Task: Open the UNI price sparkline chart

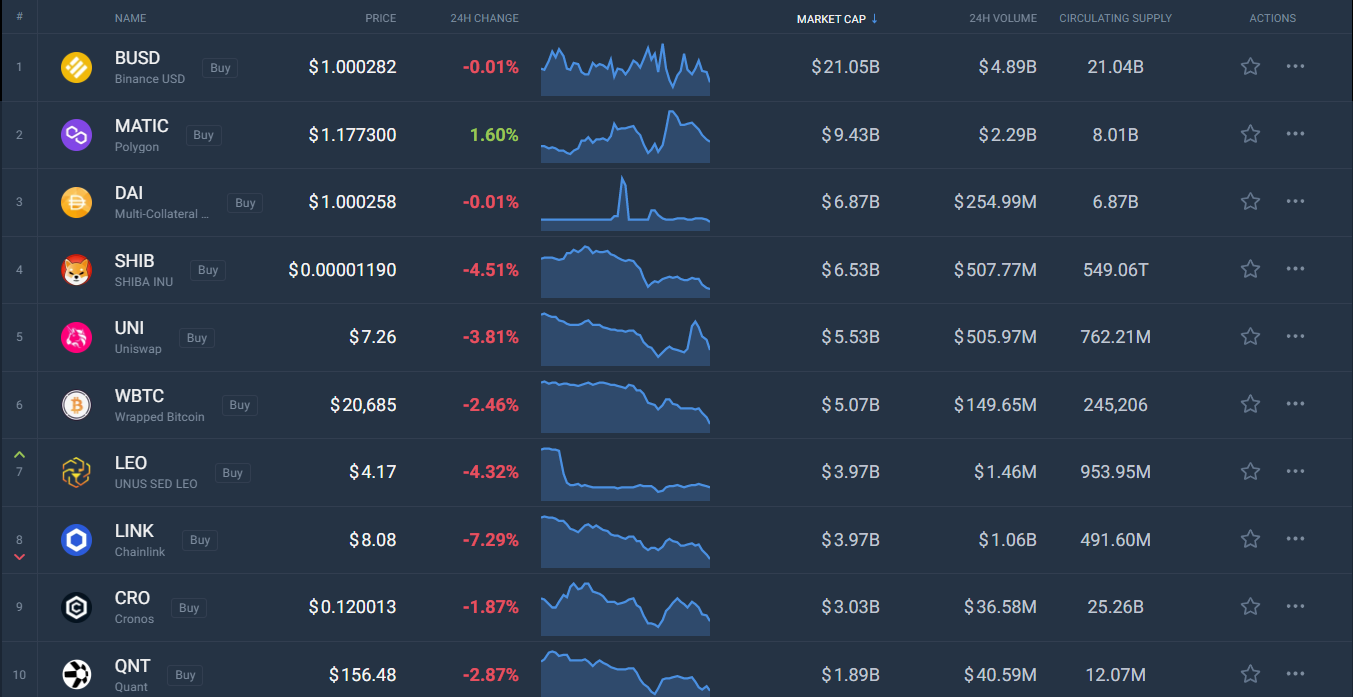Action: coord(625,339)
